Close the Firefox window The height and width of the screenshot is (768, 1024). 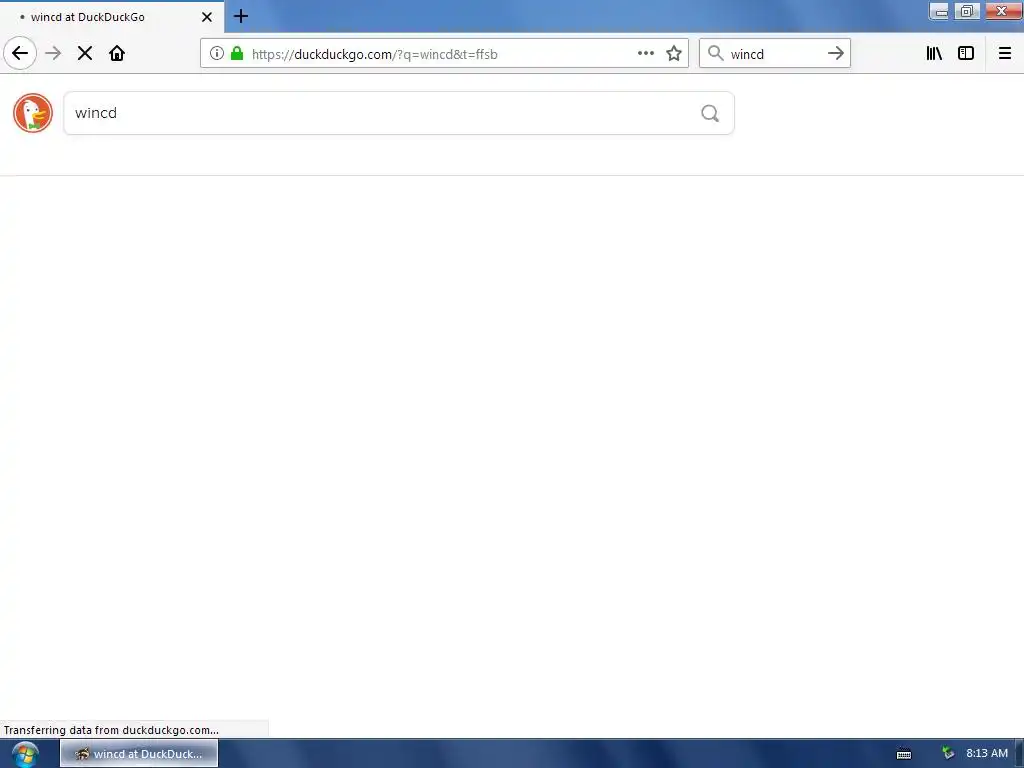[x=1002, y=11]
